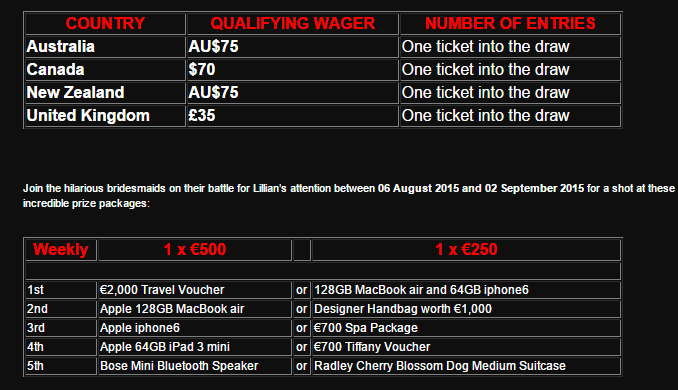Select the Designer Handbag worth €1,000 cell
The image size is (678, 390).
point(466,309)
